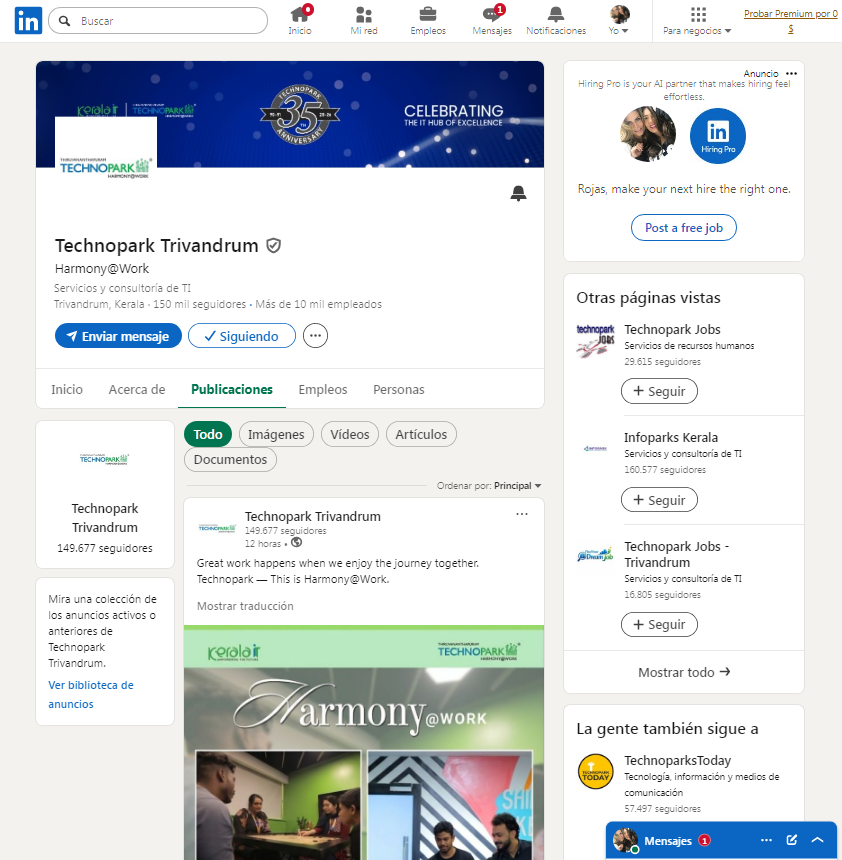The width and height of the screenshot is (842, 860).
Task: Select the Imágenes filter chip
Action: click(276, 434)
